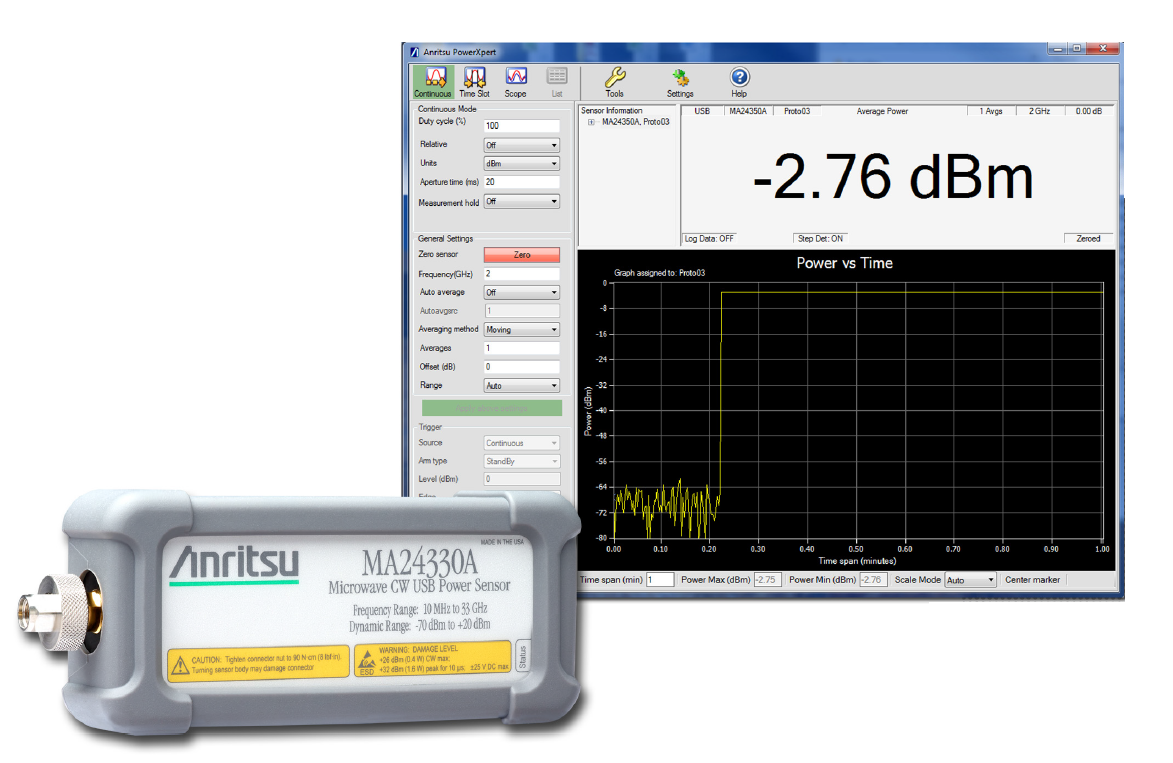Click the Averages input field

point(521,348)
